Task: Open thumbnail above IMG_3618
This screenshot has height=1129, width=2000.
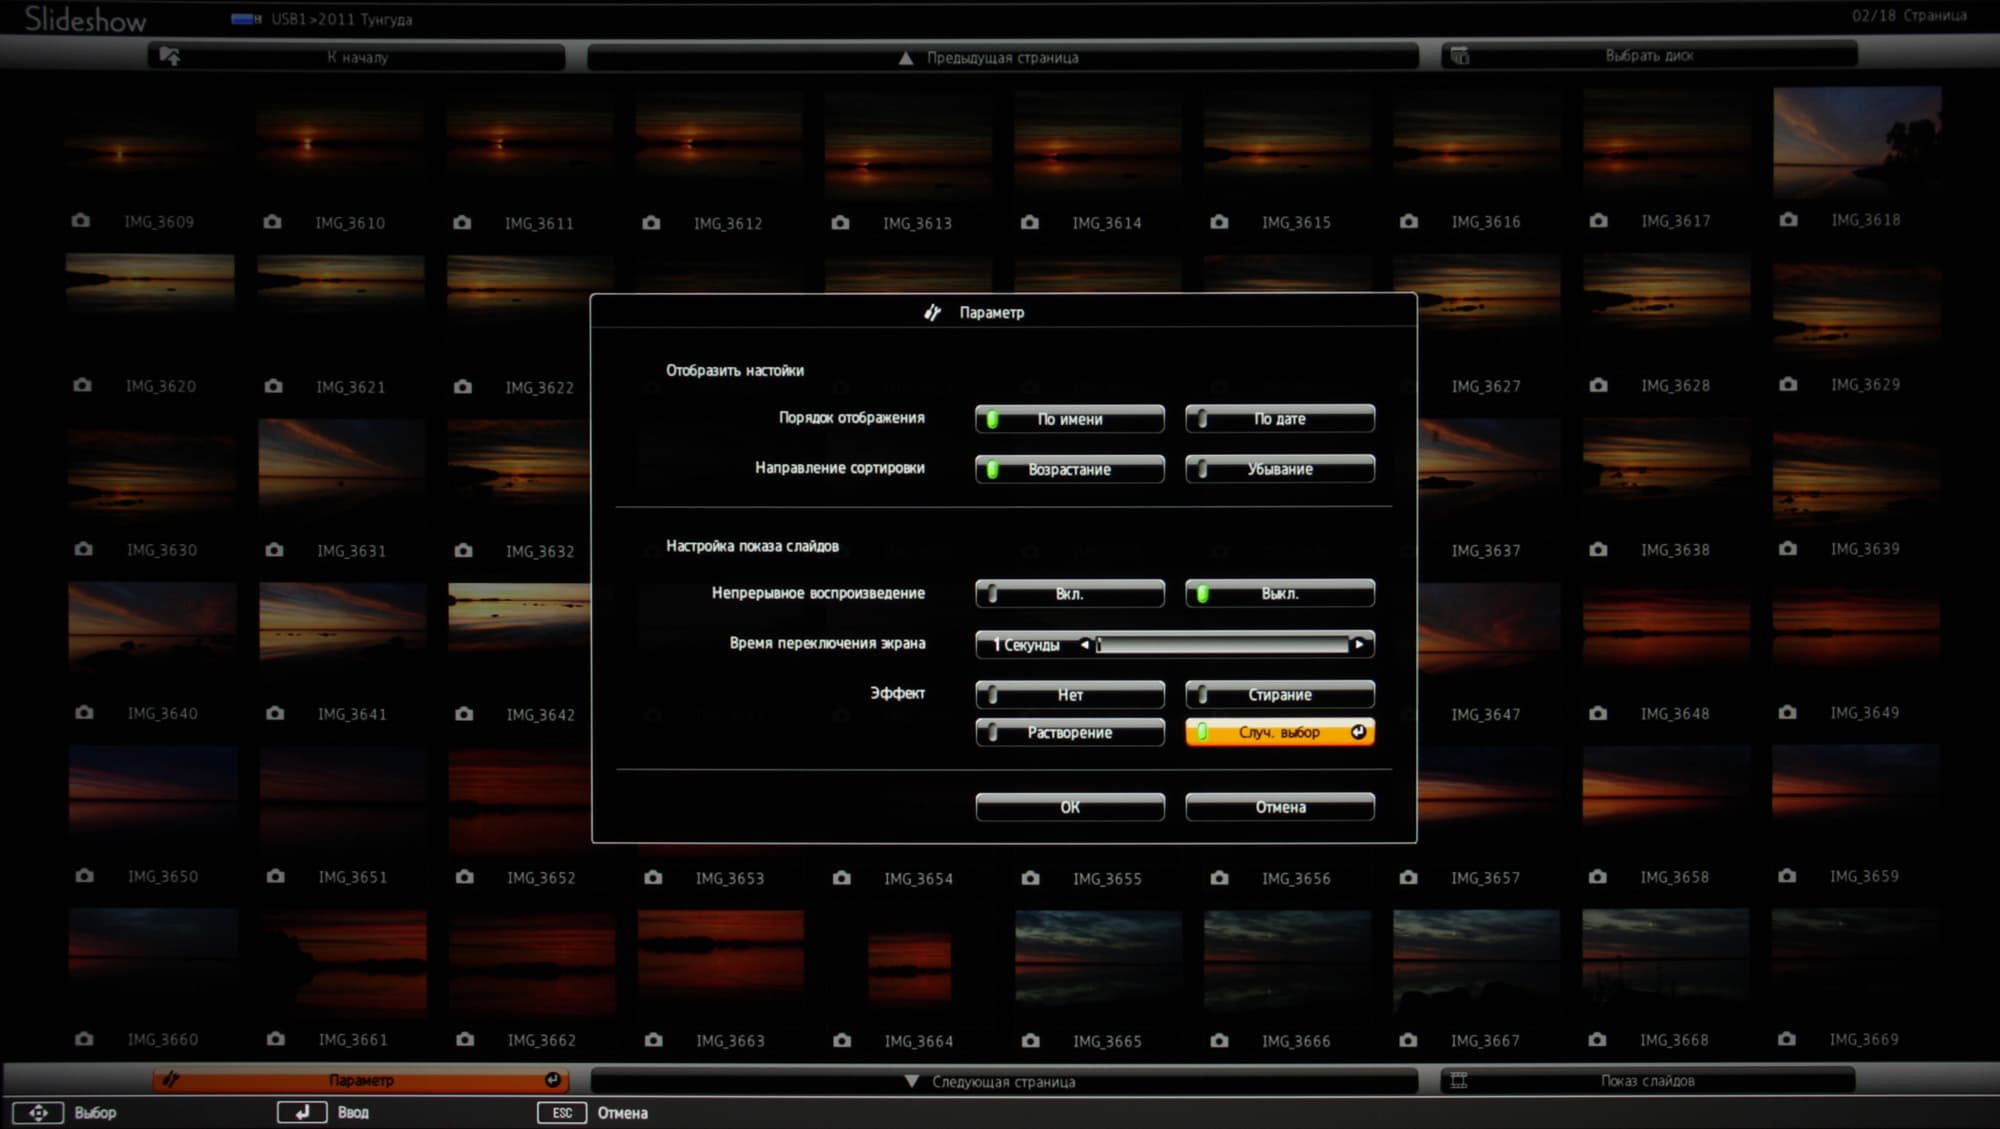Action: pos(1857,141)
